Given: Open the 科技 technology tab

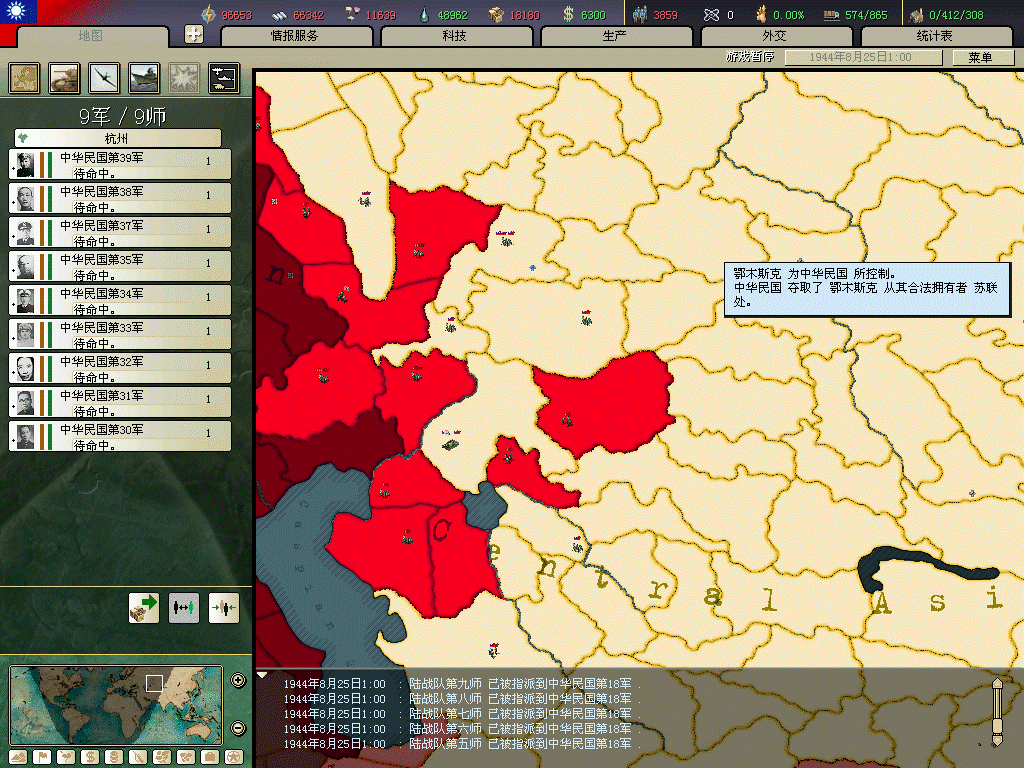Looking at the screenshot, I should (x=455, y=36).
